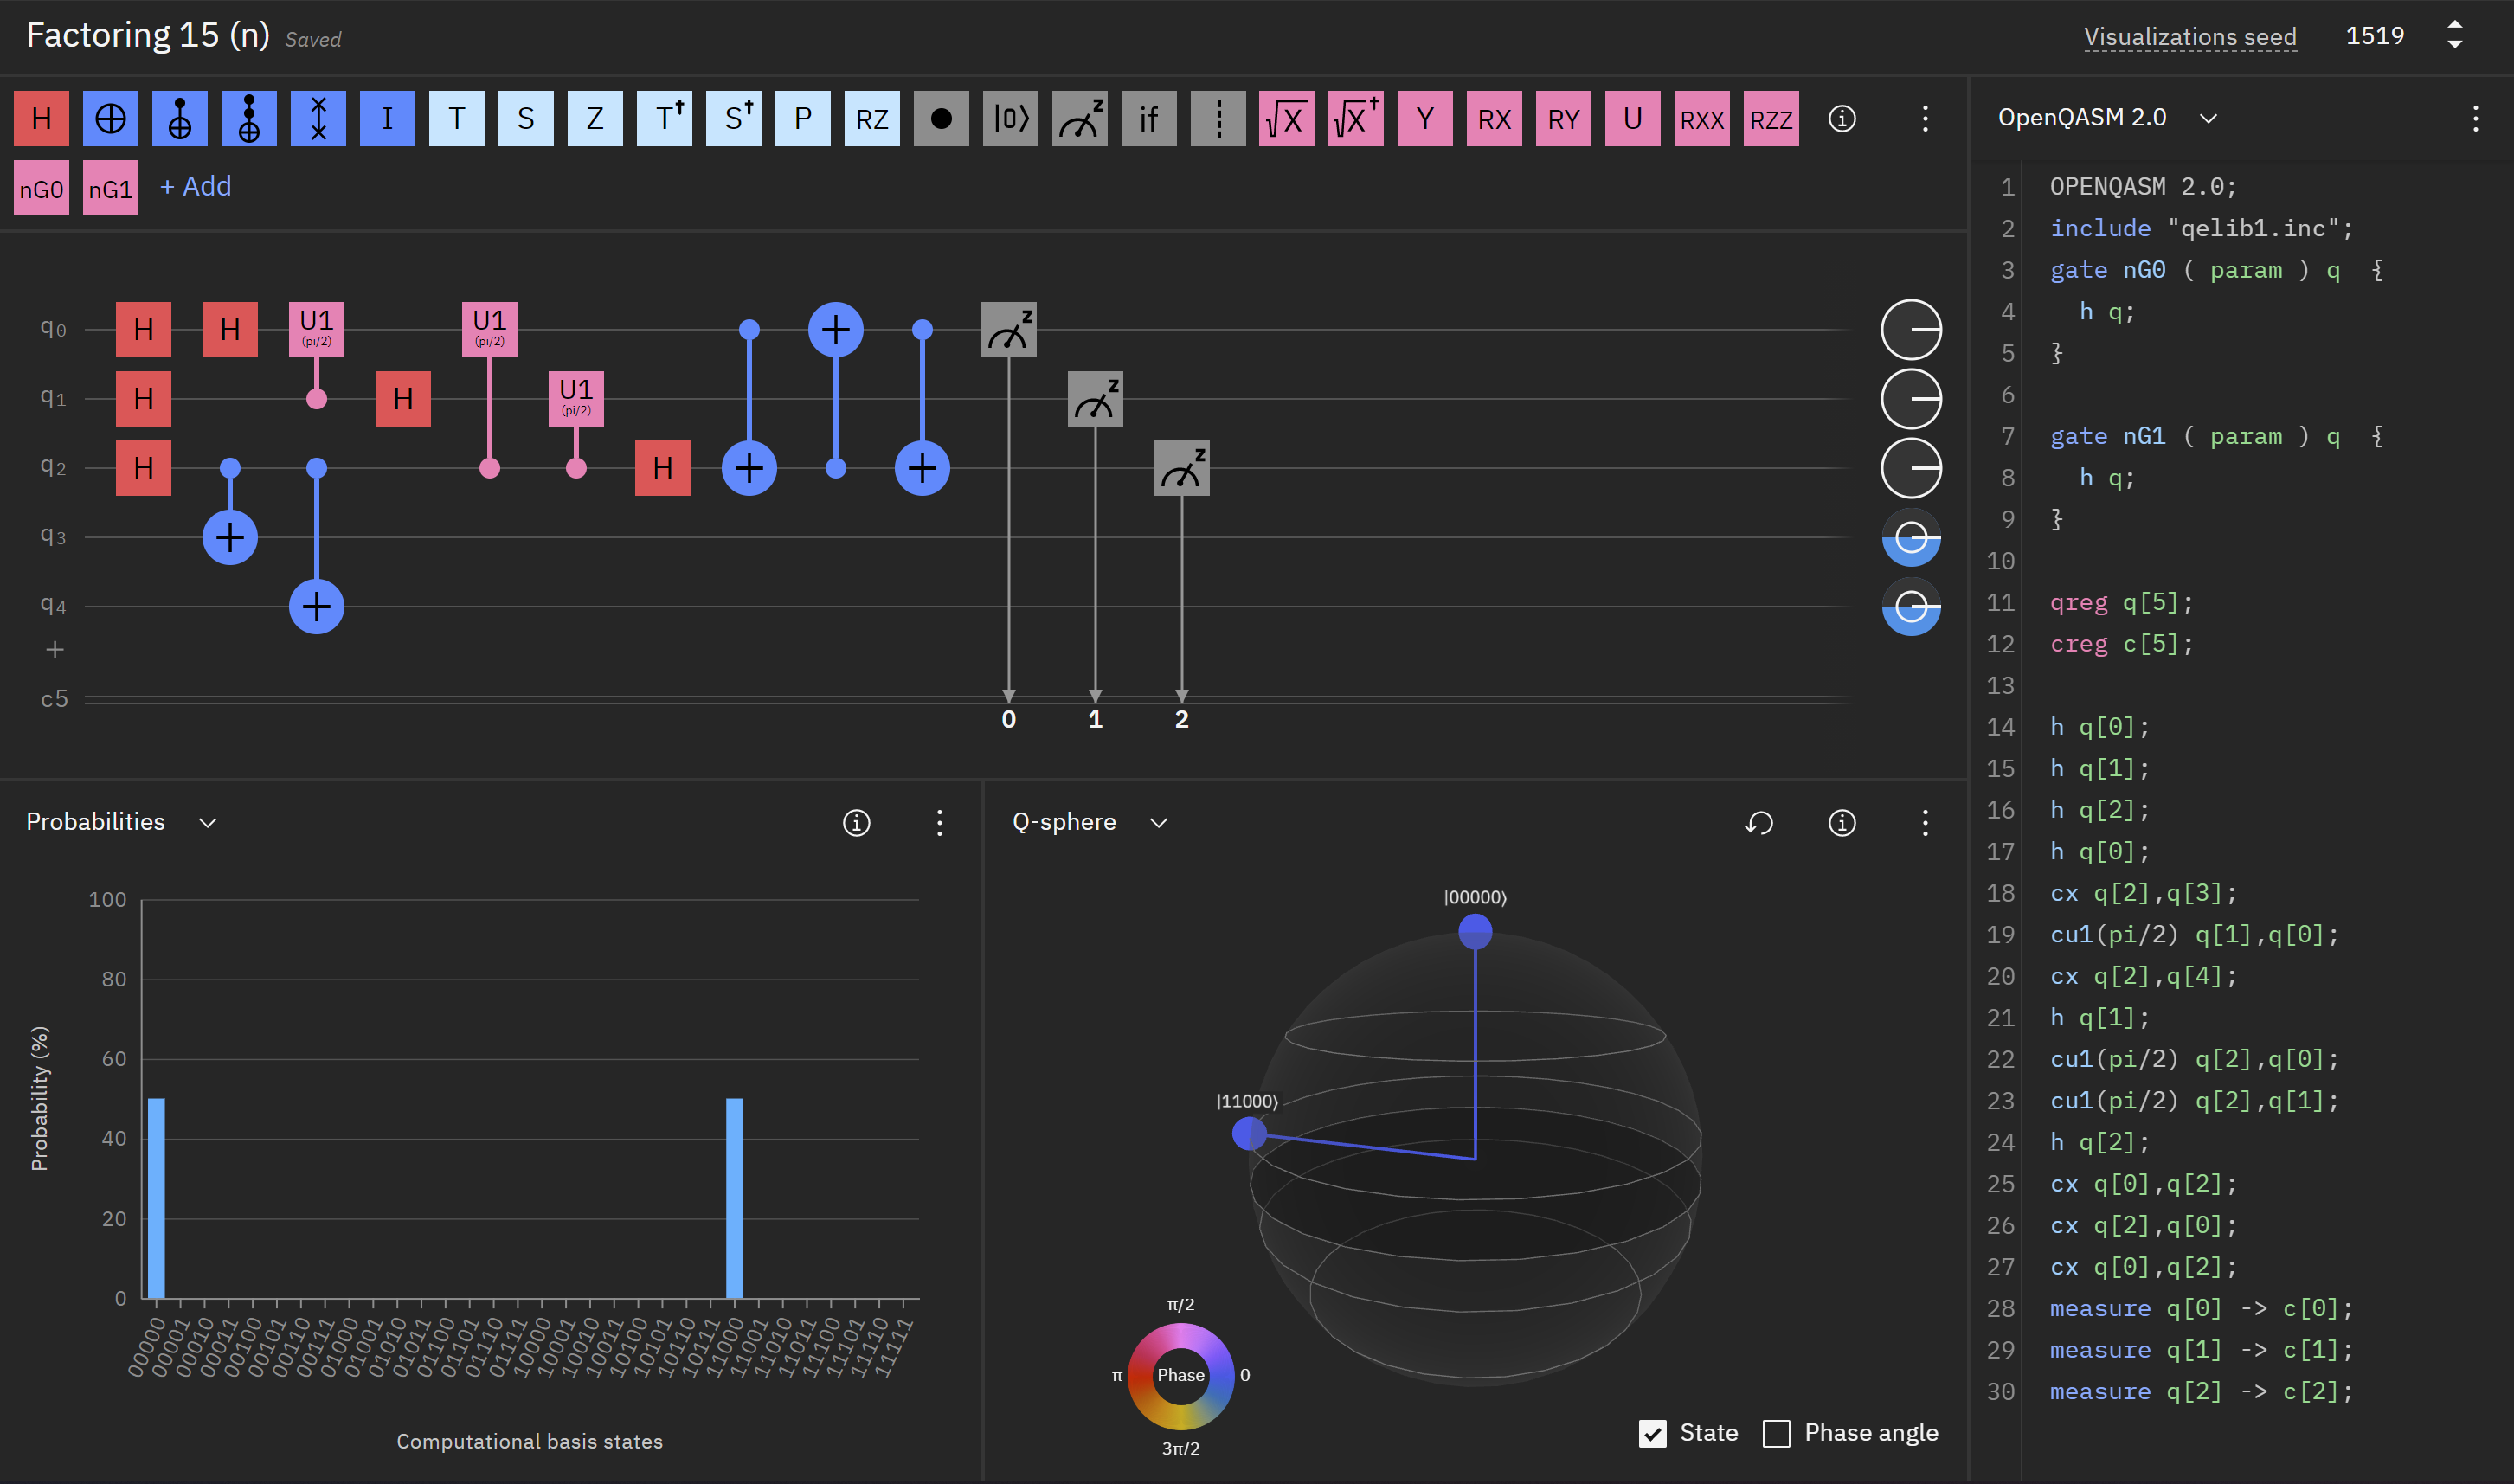This screenshot has height=1484, width=2514.
Task: Click the 11000 probability bar
Action: [x=735, y=1199]
